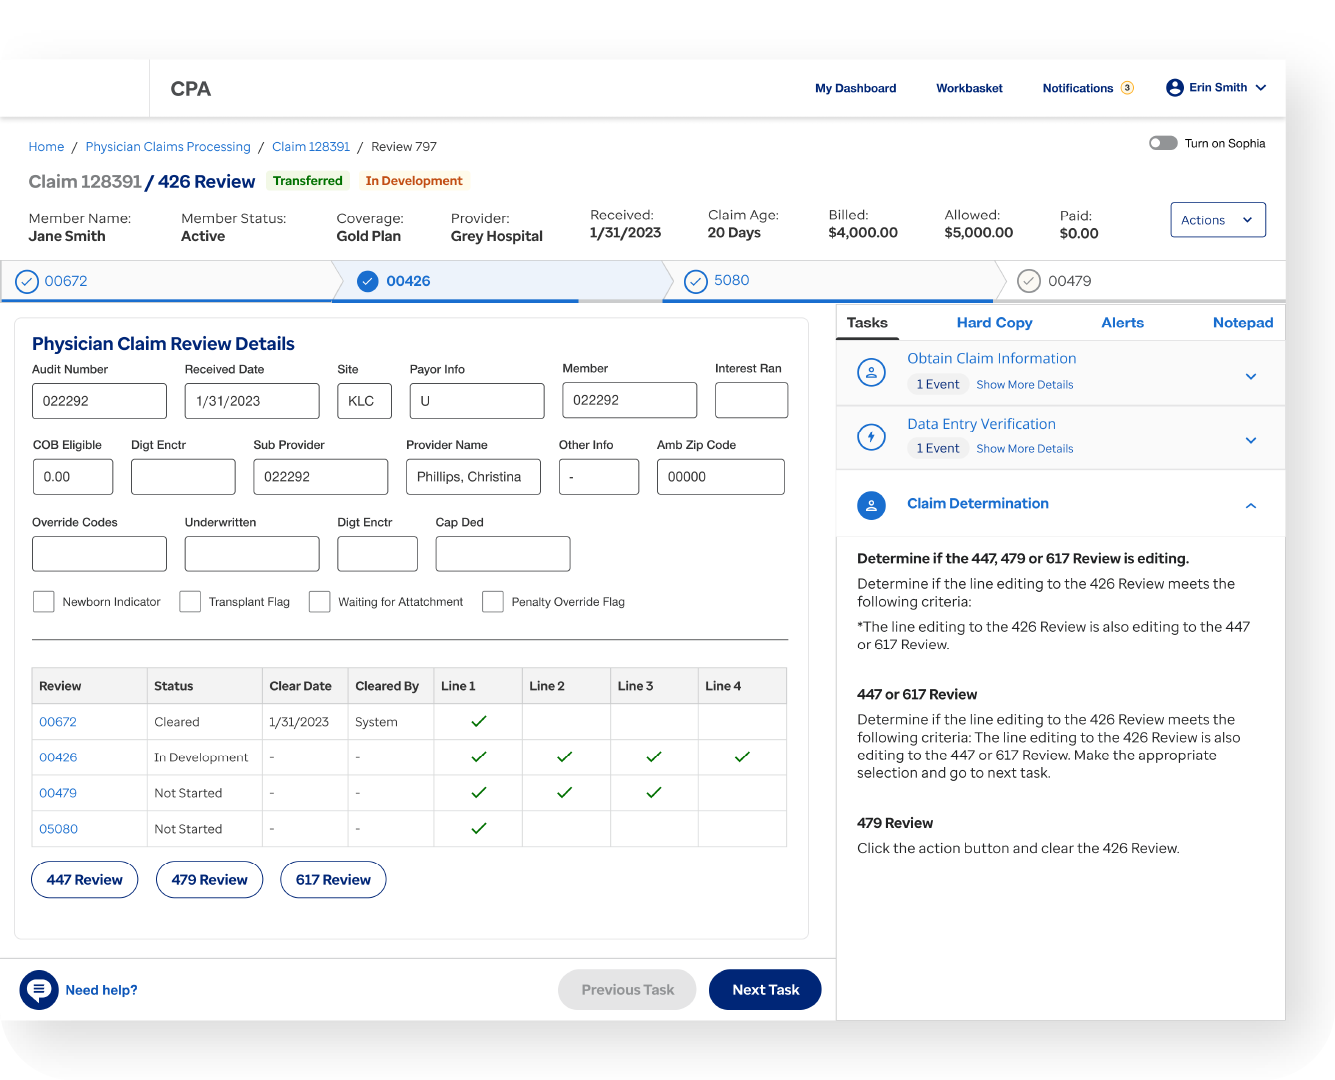Show More Details under Data Entry Verification
Image resolution: width=1335 pixels, height=1080 pixels.
coord(1025,449)
